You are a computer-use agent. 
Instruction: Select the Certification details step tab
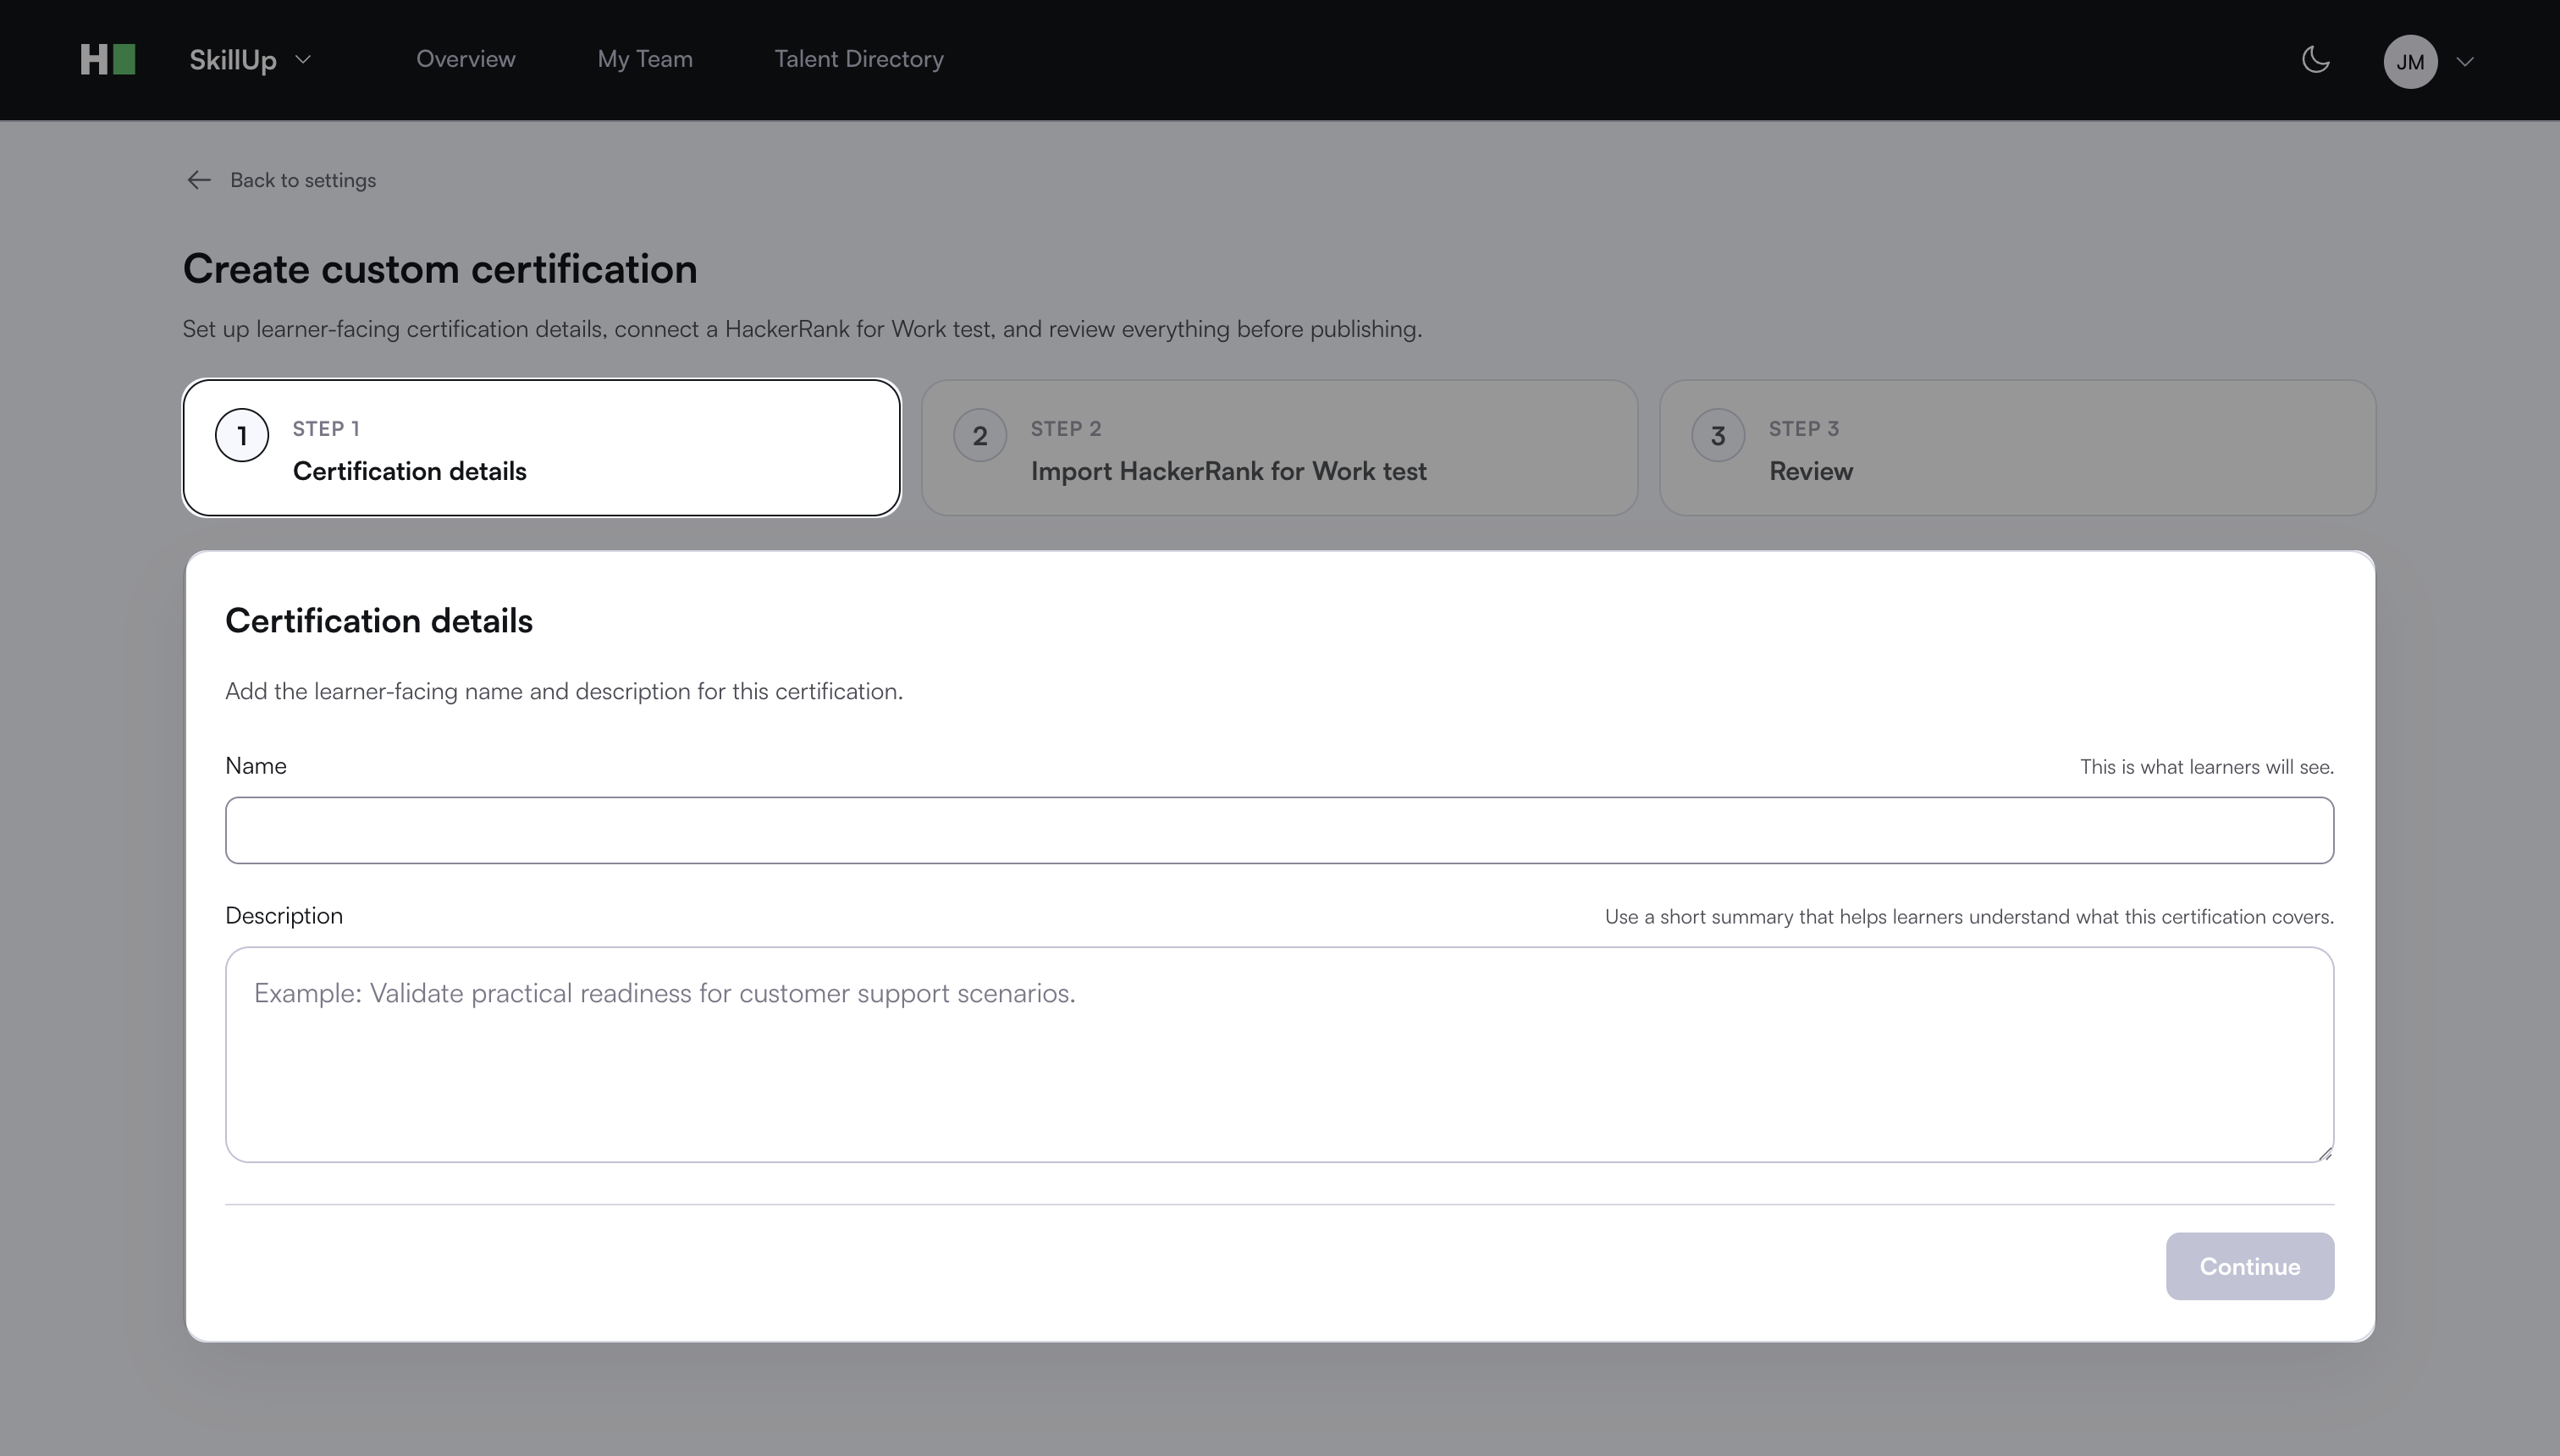pos(541,448)
